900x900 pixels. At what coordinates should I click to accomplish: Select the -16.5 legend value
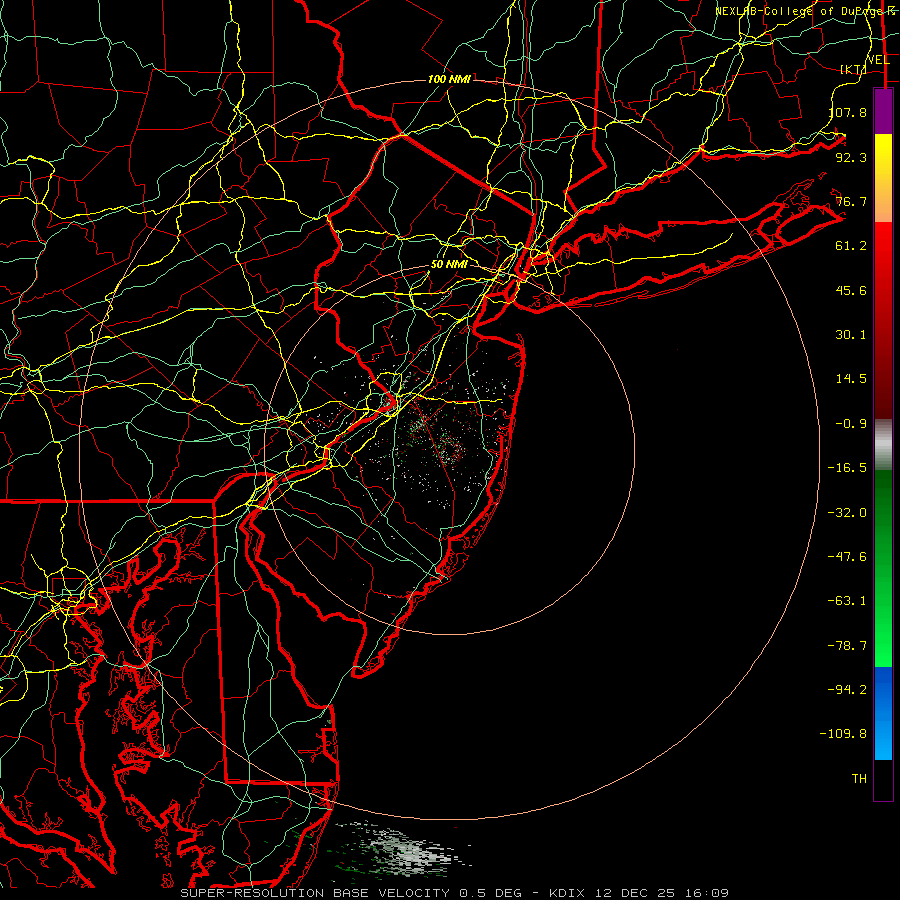(847, 468)
